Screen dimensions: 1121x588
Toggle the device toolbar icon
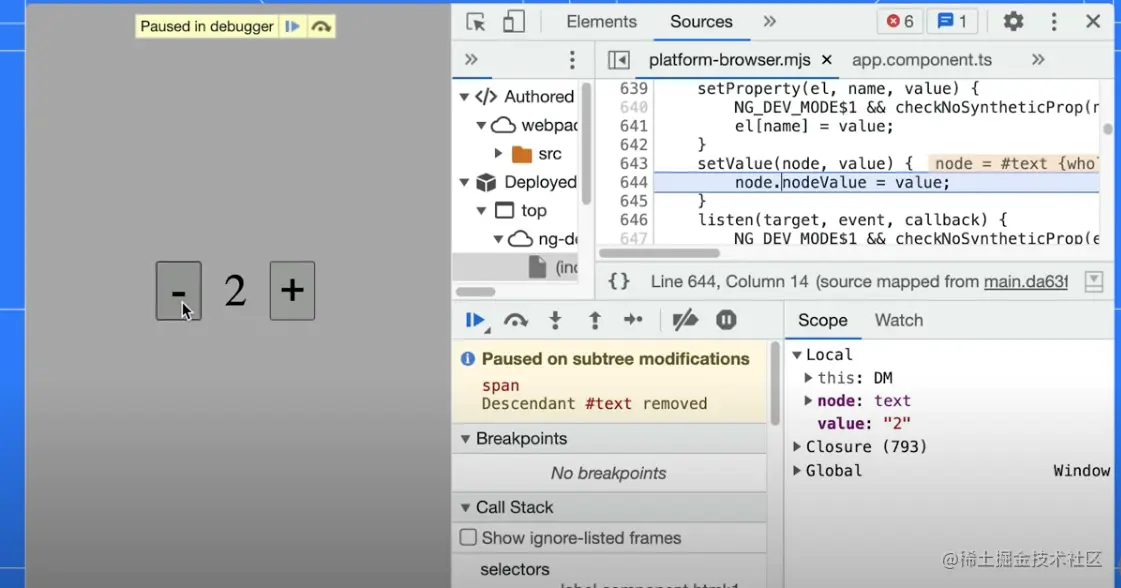click(x=513, y=21)
